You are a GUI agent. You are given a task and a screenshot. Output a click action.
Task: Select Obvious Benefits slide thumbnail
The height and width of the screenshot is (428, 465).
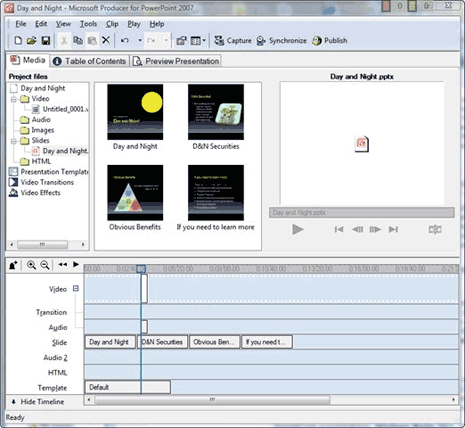pyautogui.click(x=135, y=193)
